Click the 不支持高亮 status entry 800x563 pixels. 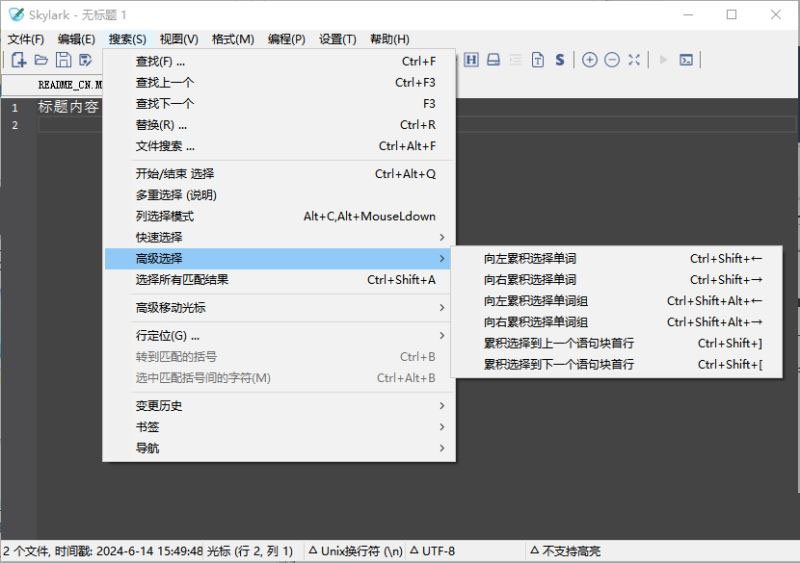[x=571, y=551]
